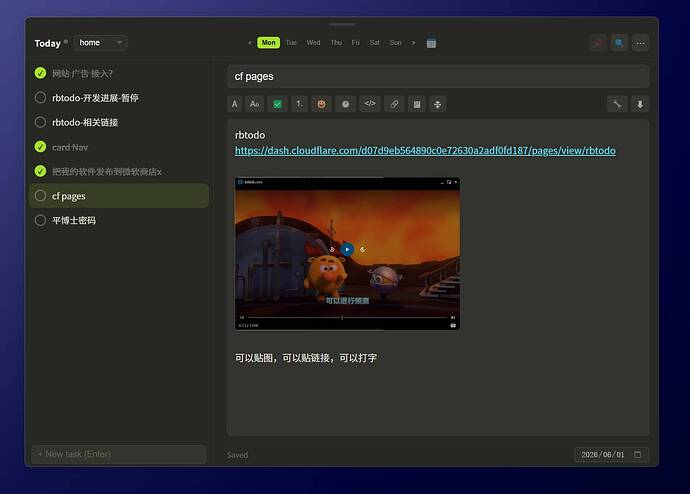Open the emoji picker icon
The height and width of the screenshot is (494, 690).
(x=322, y=104)
